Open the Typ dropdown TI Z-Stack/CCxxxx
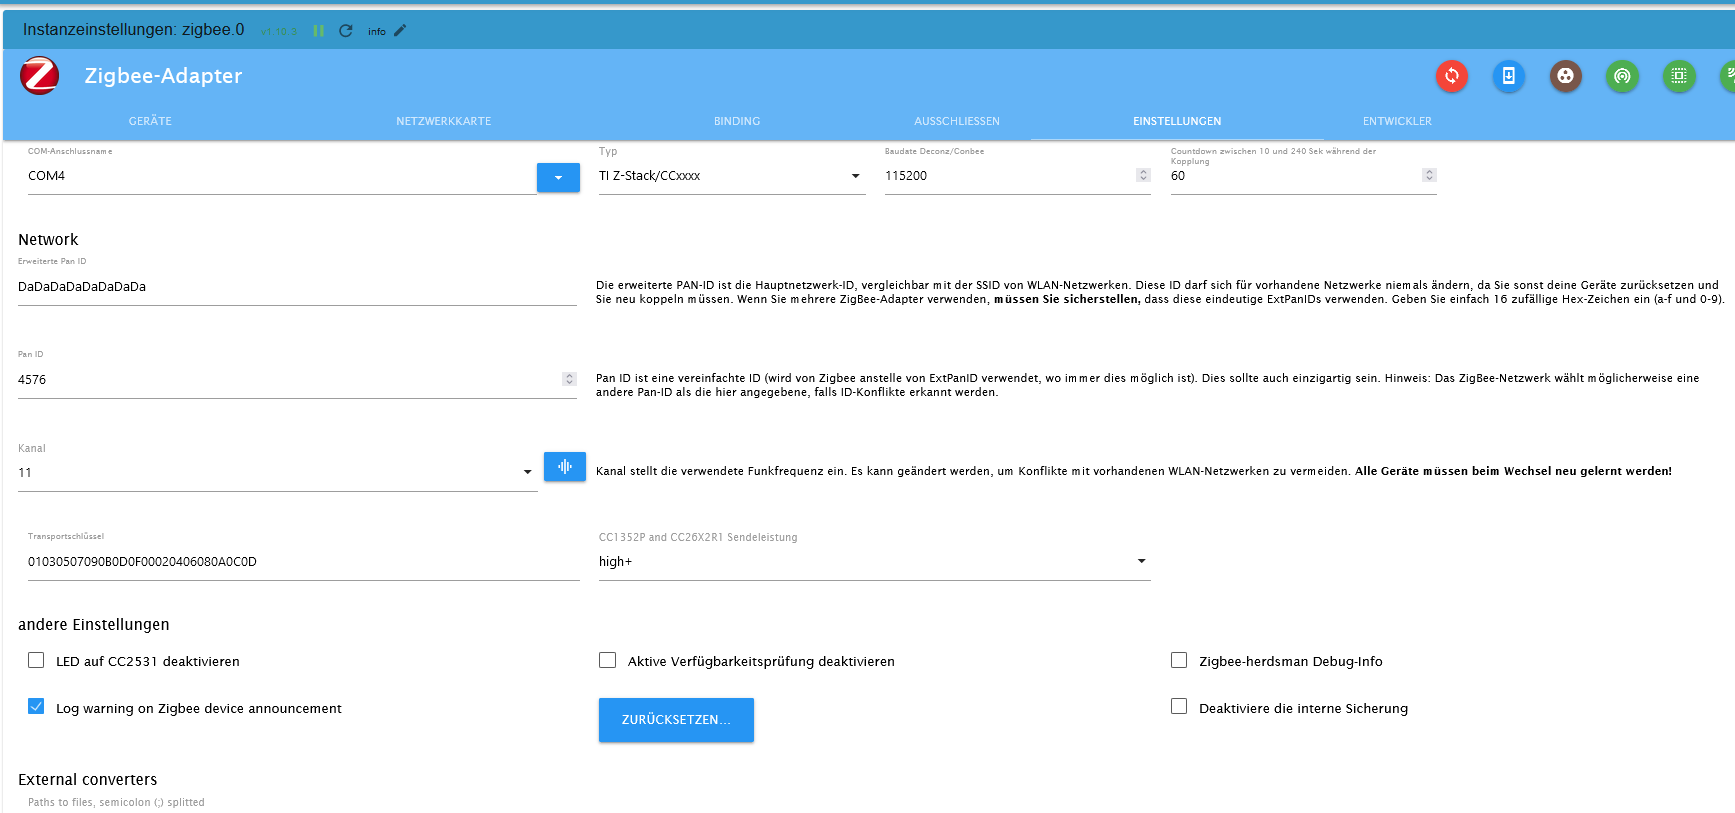Viewport: 1735px width, 813px height. pos(731,176)
